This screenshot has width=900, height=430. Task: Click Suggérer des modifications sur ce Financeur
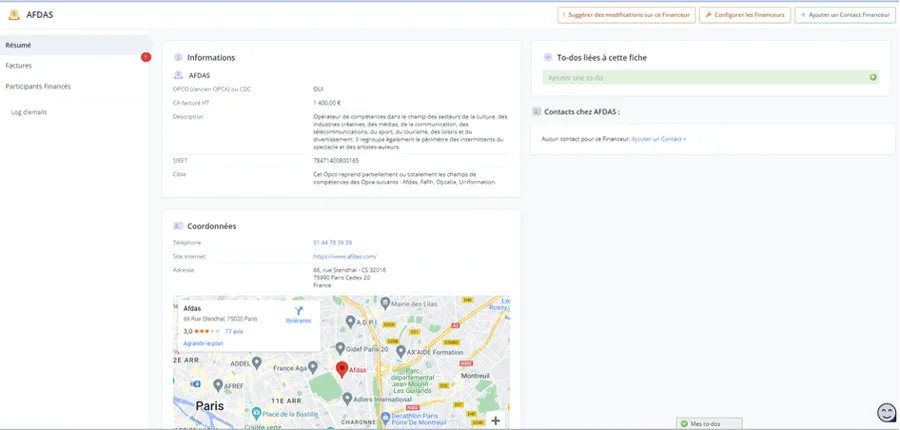(626, 15)
